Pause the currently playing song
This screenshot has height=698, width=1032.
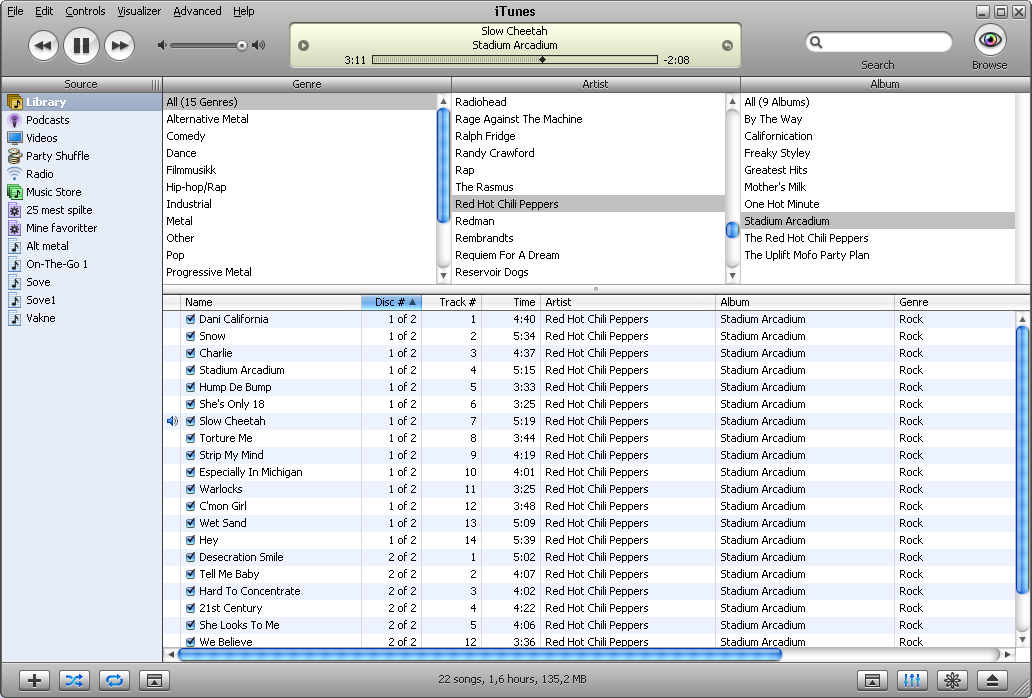[81, 45]
